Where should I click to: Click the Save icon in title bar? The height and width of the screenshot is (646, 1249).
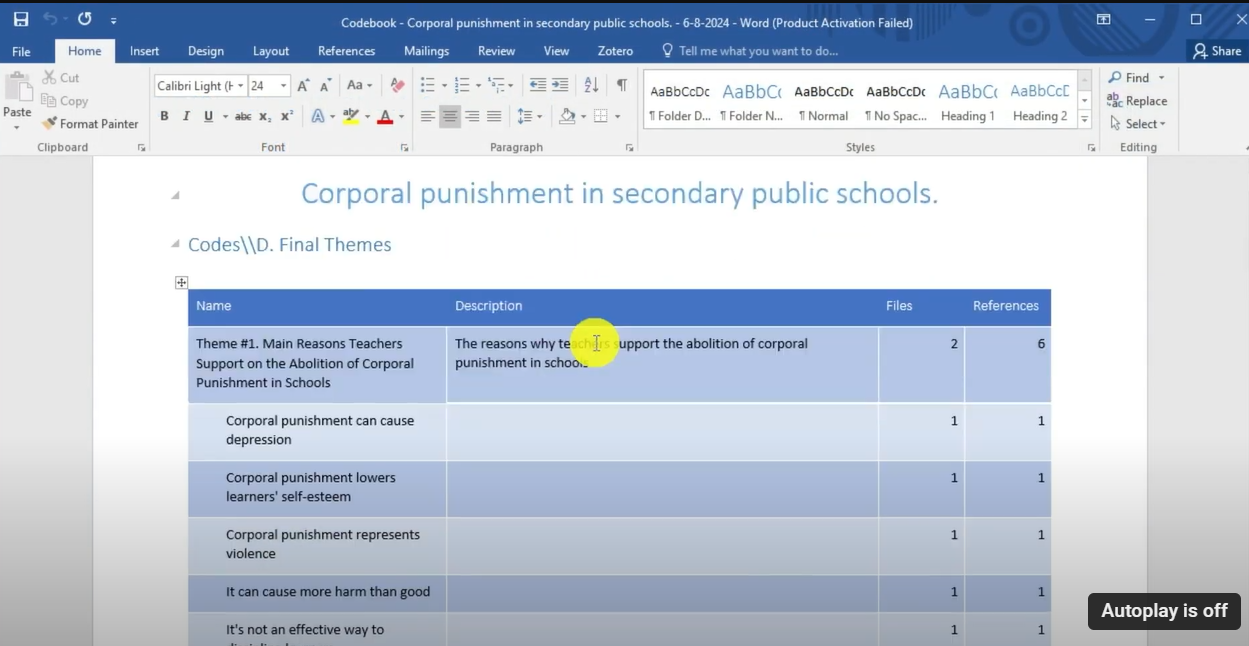(x=21, y=19)
